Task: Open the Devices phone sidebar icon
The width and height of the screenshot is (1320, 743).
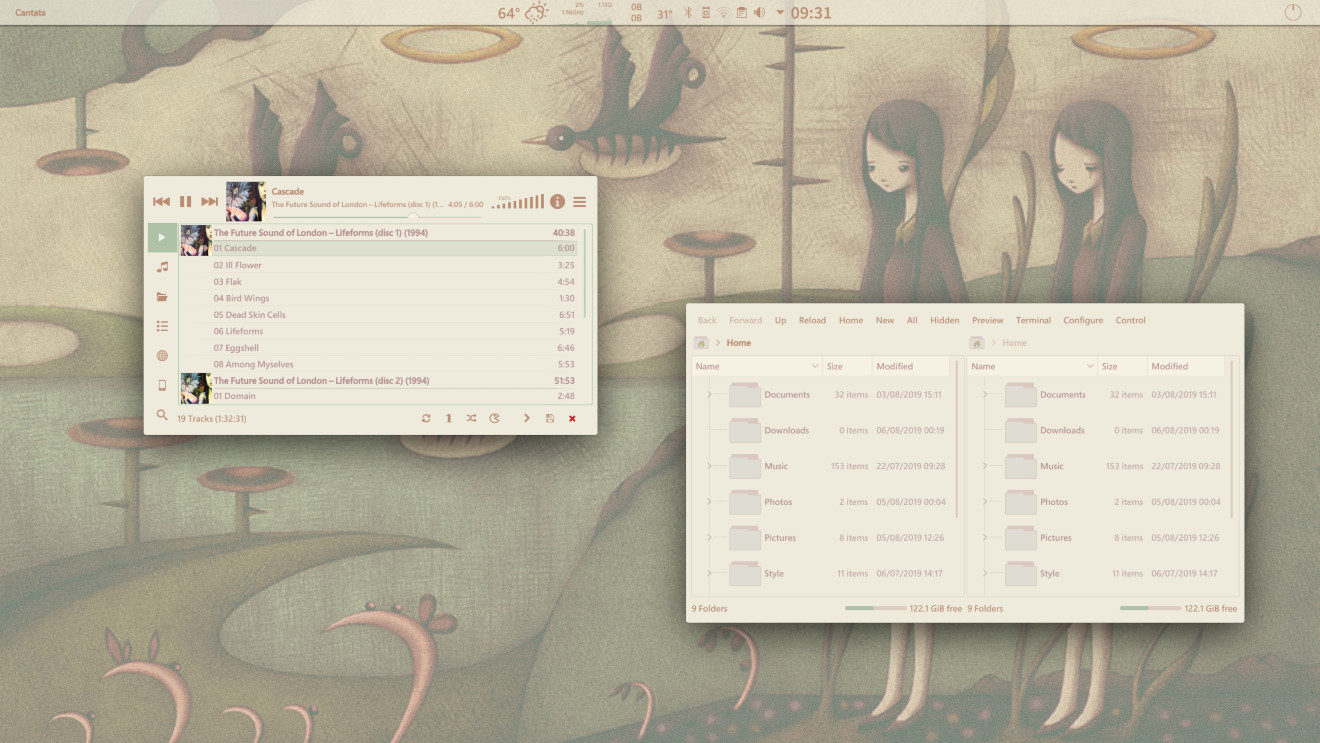Action: (162, 385)
